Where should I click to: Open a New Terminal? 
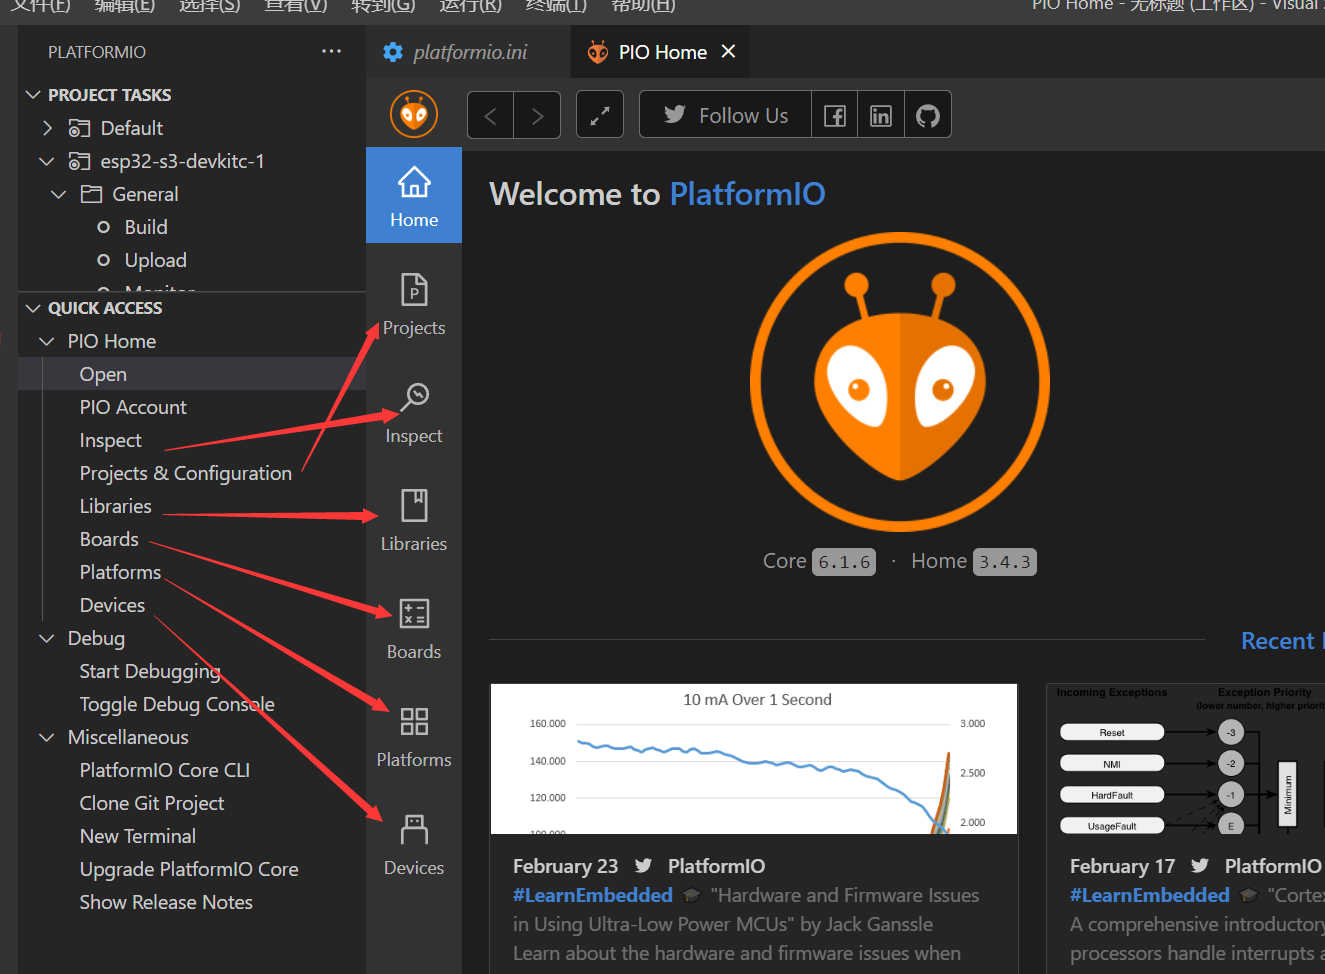[x=138, y=836]
